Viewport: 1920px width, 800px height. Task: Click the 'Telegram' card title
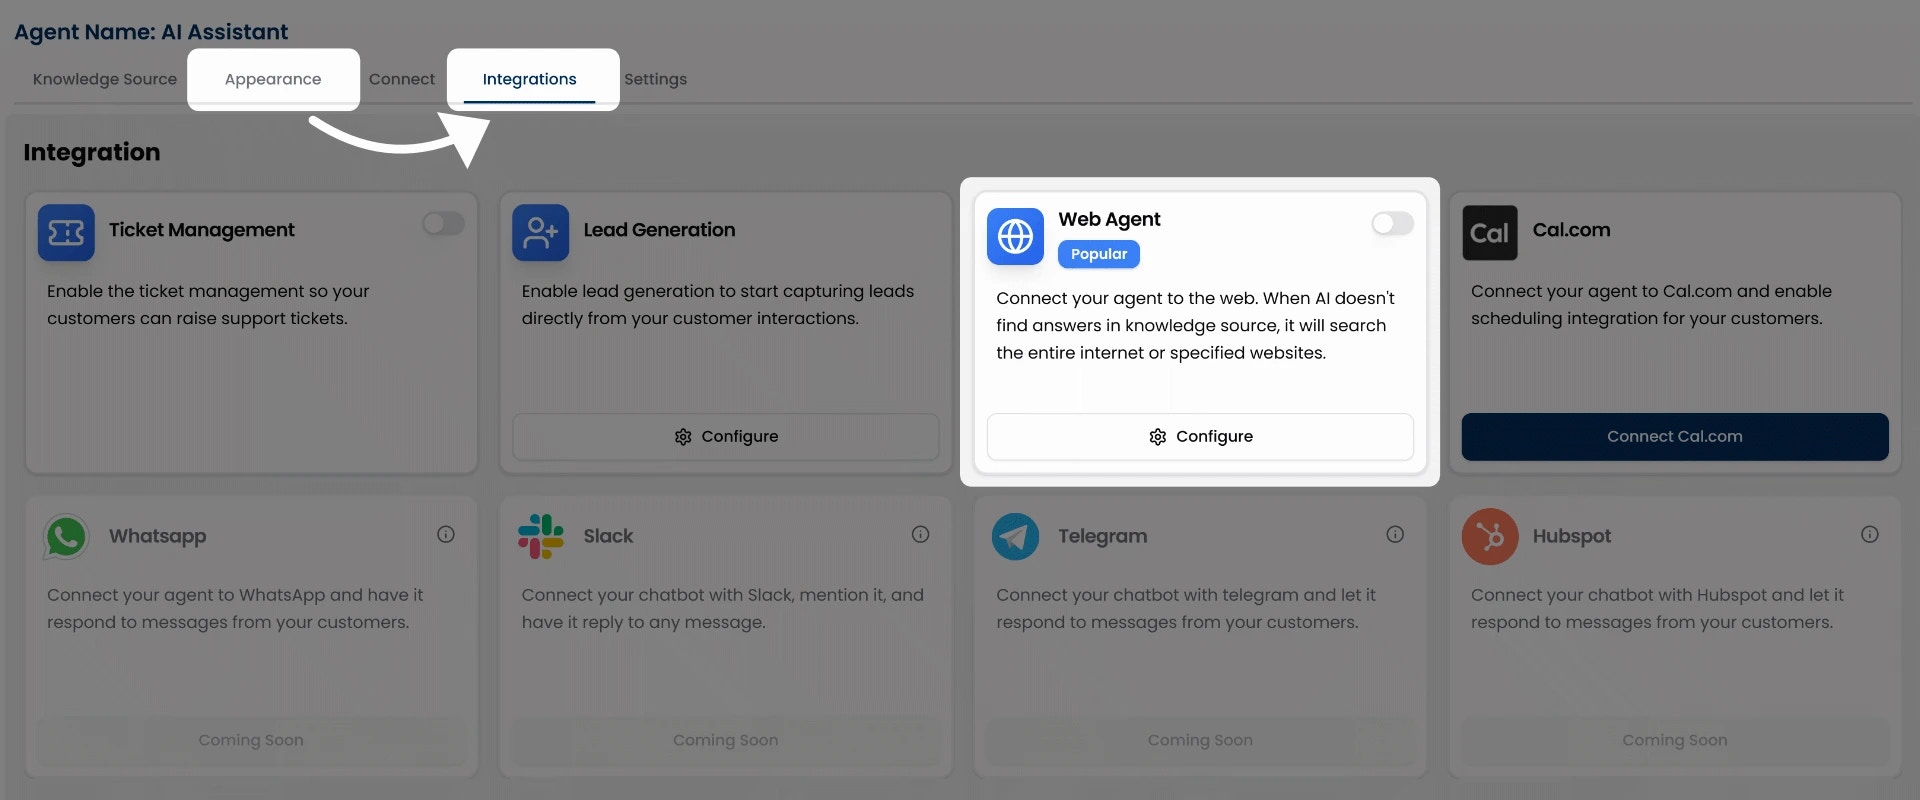[x=1102, y=536]
